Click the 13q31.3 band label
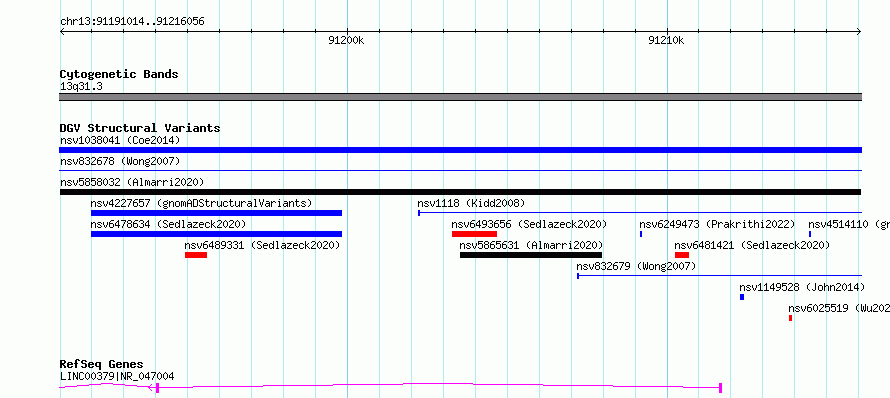890x398 pixels. 81,87
